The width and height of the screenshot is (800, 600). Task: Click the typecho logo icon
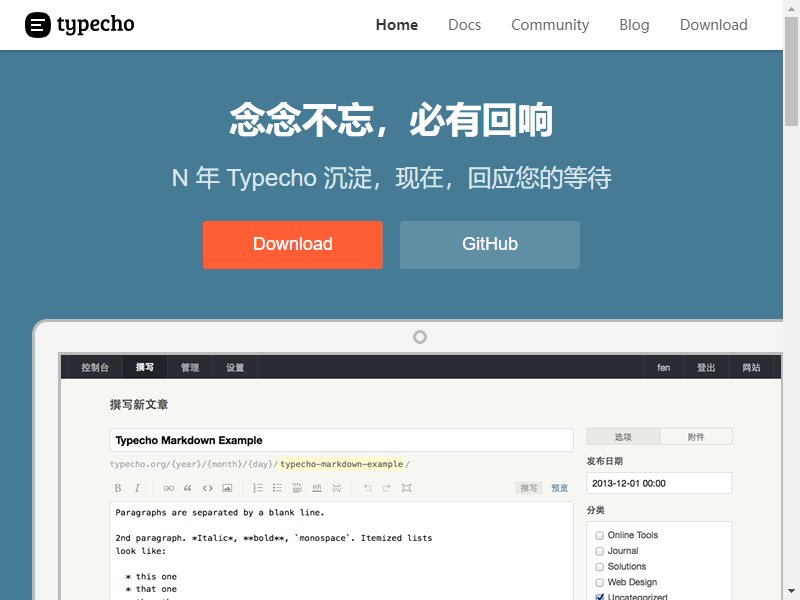click(38, 24)
